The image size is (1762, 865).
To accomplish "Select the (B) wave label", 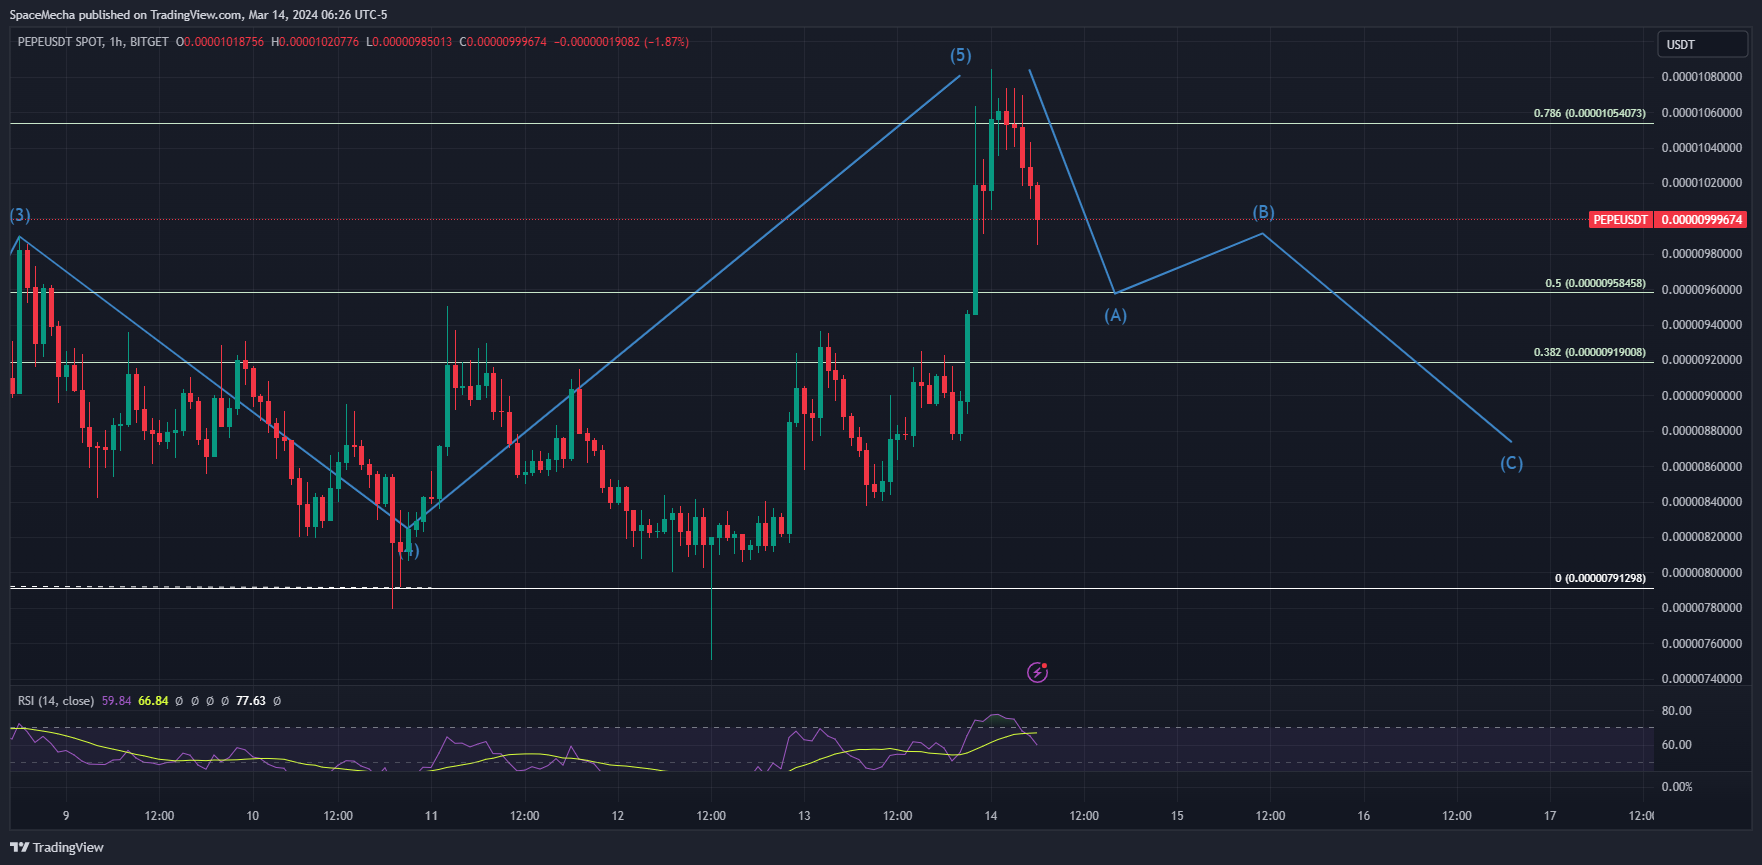I will (x=1264, y=212).
